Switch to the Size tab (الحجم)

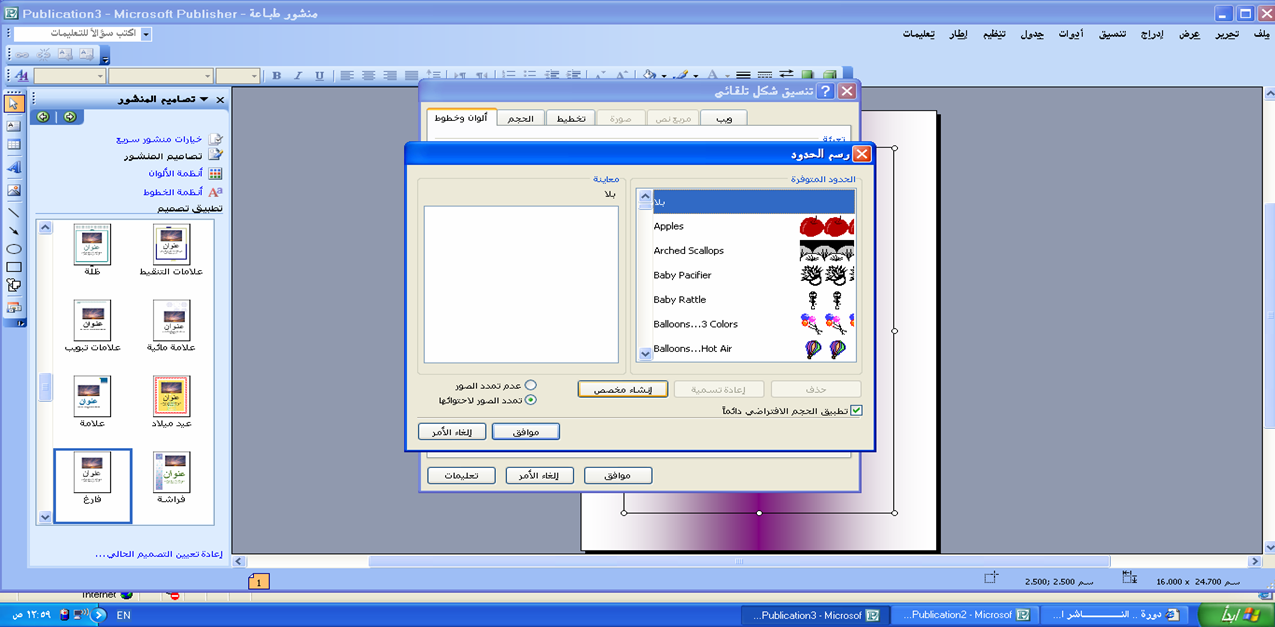[x=520, y=118]
